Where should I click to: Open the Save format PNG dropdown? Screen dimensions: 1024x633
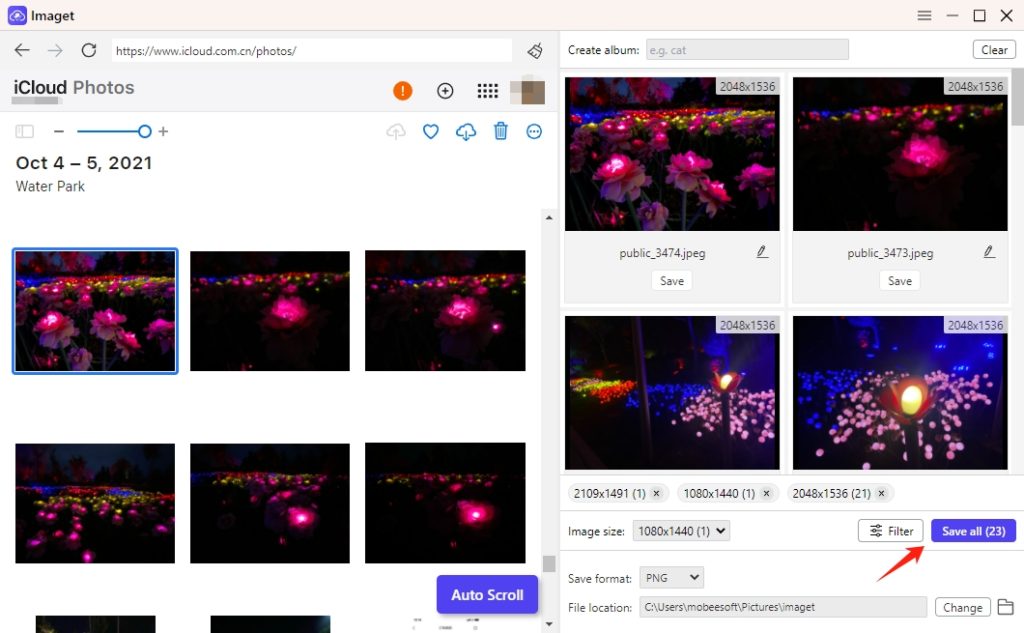coord(671,577)
